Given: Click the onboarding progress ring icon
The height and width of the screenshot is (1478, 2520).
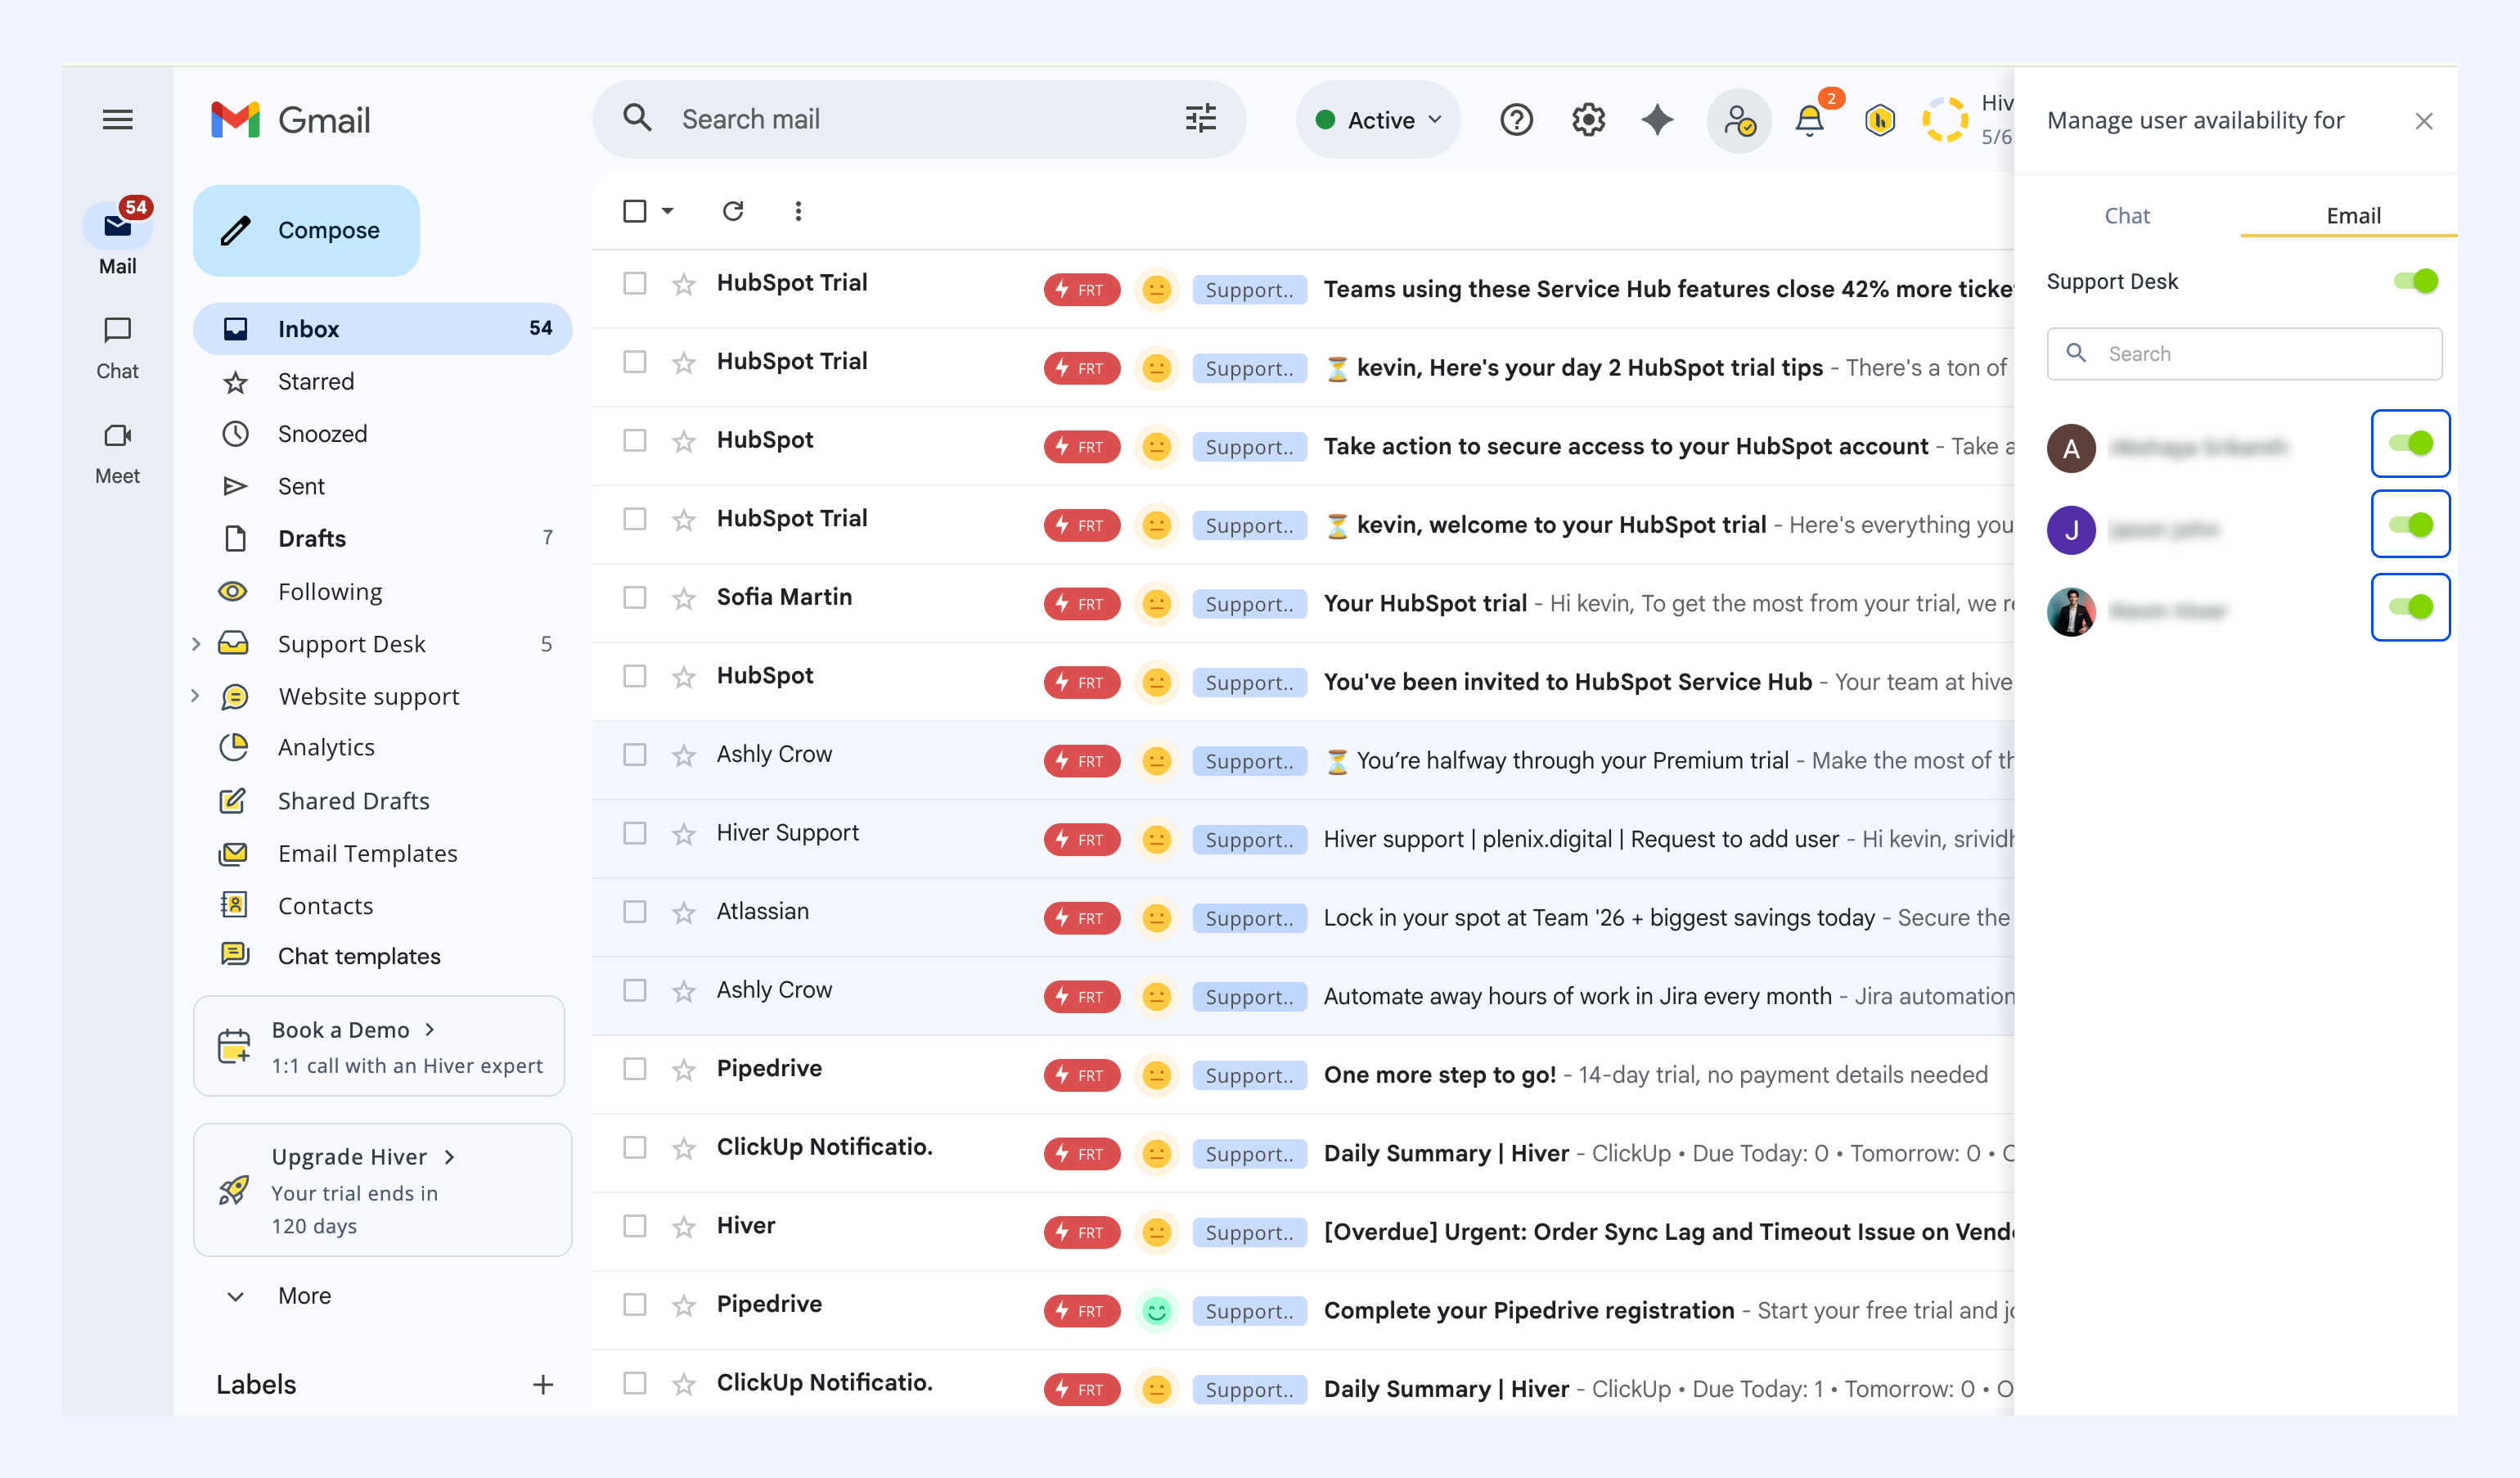Looking at the screenshot, I should click(x=1945, y=120).
